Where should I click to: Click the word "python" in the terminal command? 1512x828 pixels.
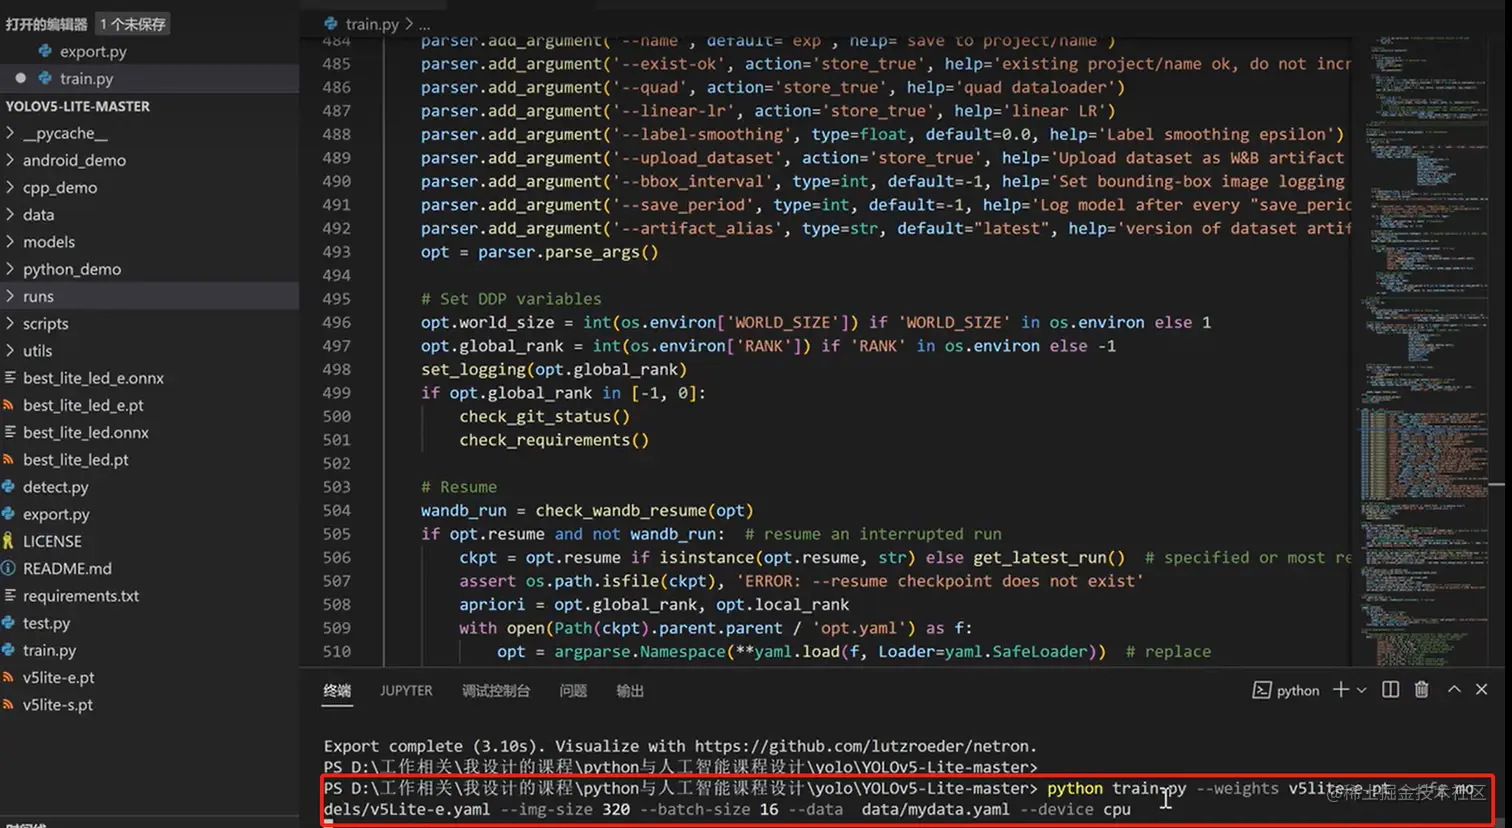pyautogui.click(x=1075, y=788)
